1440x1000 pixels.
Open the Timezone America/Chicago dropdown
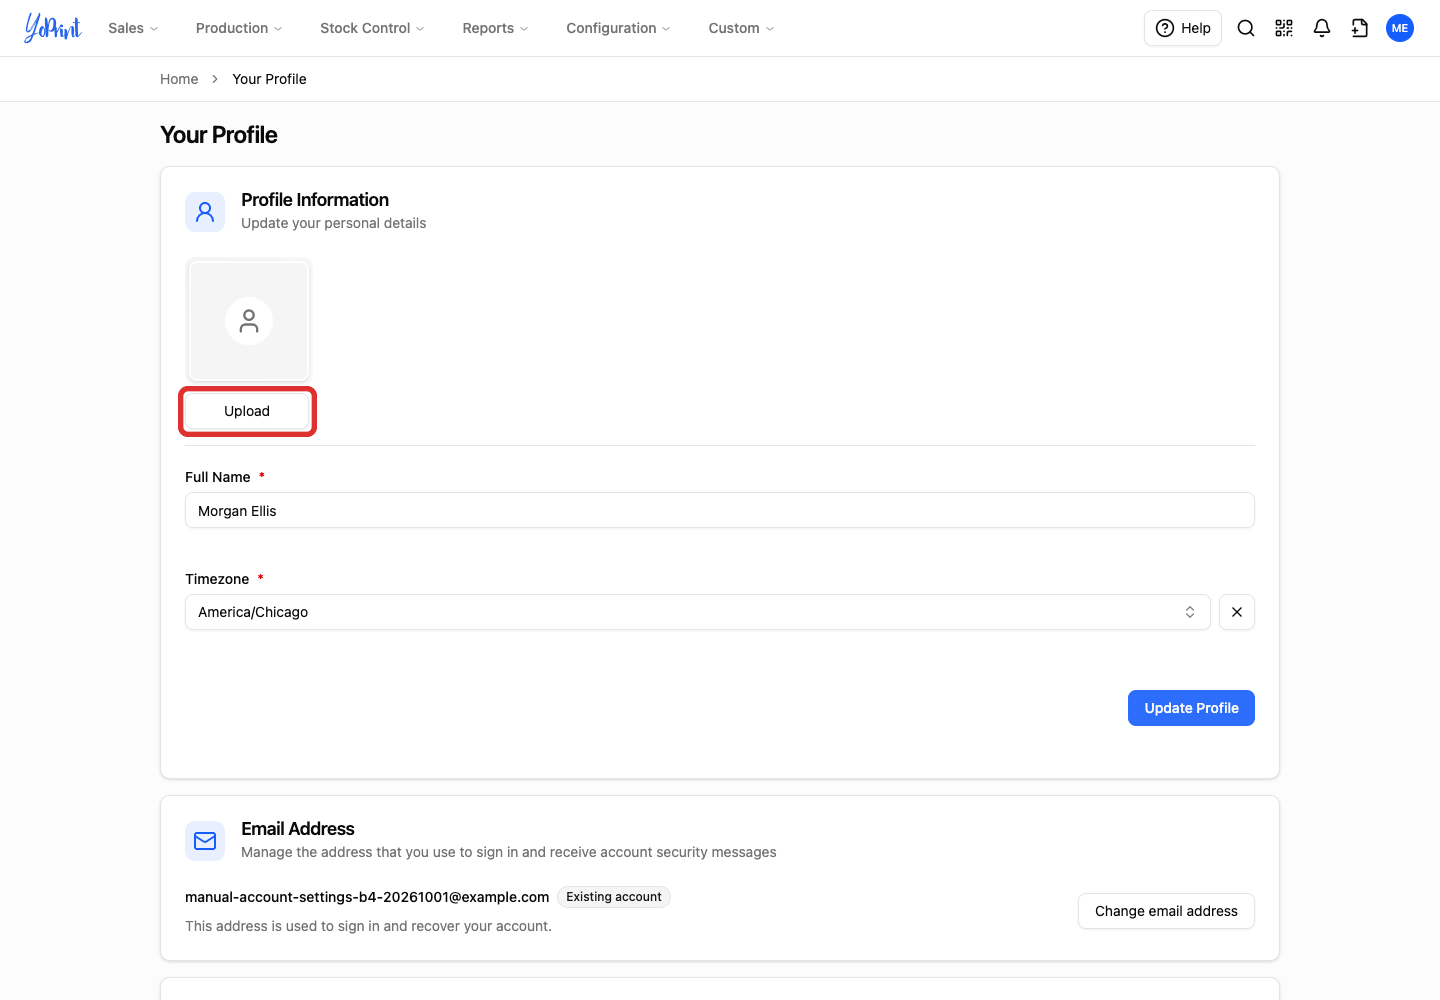tap(698, 612)
